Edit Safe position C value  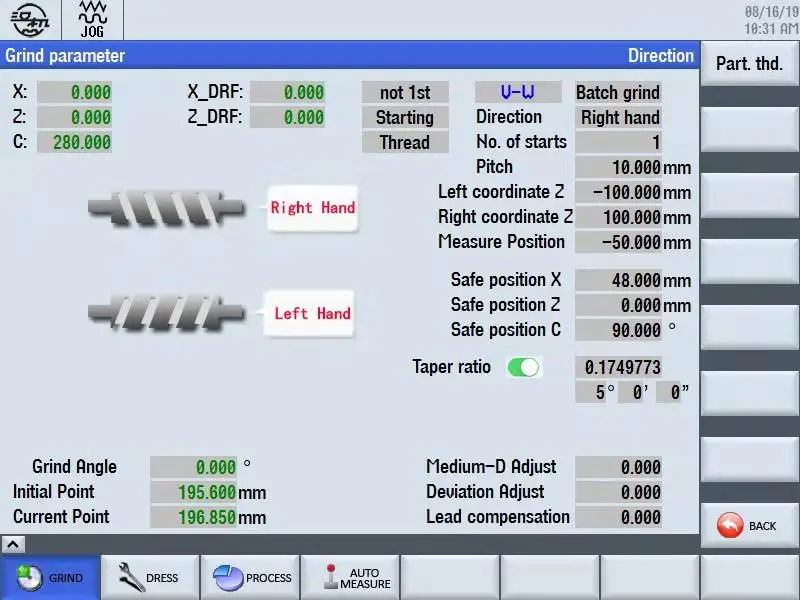618,330
